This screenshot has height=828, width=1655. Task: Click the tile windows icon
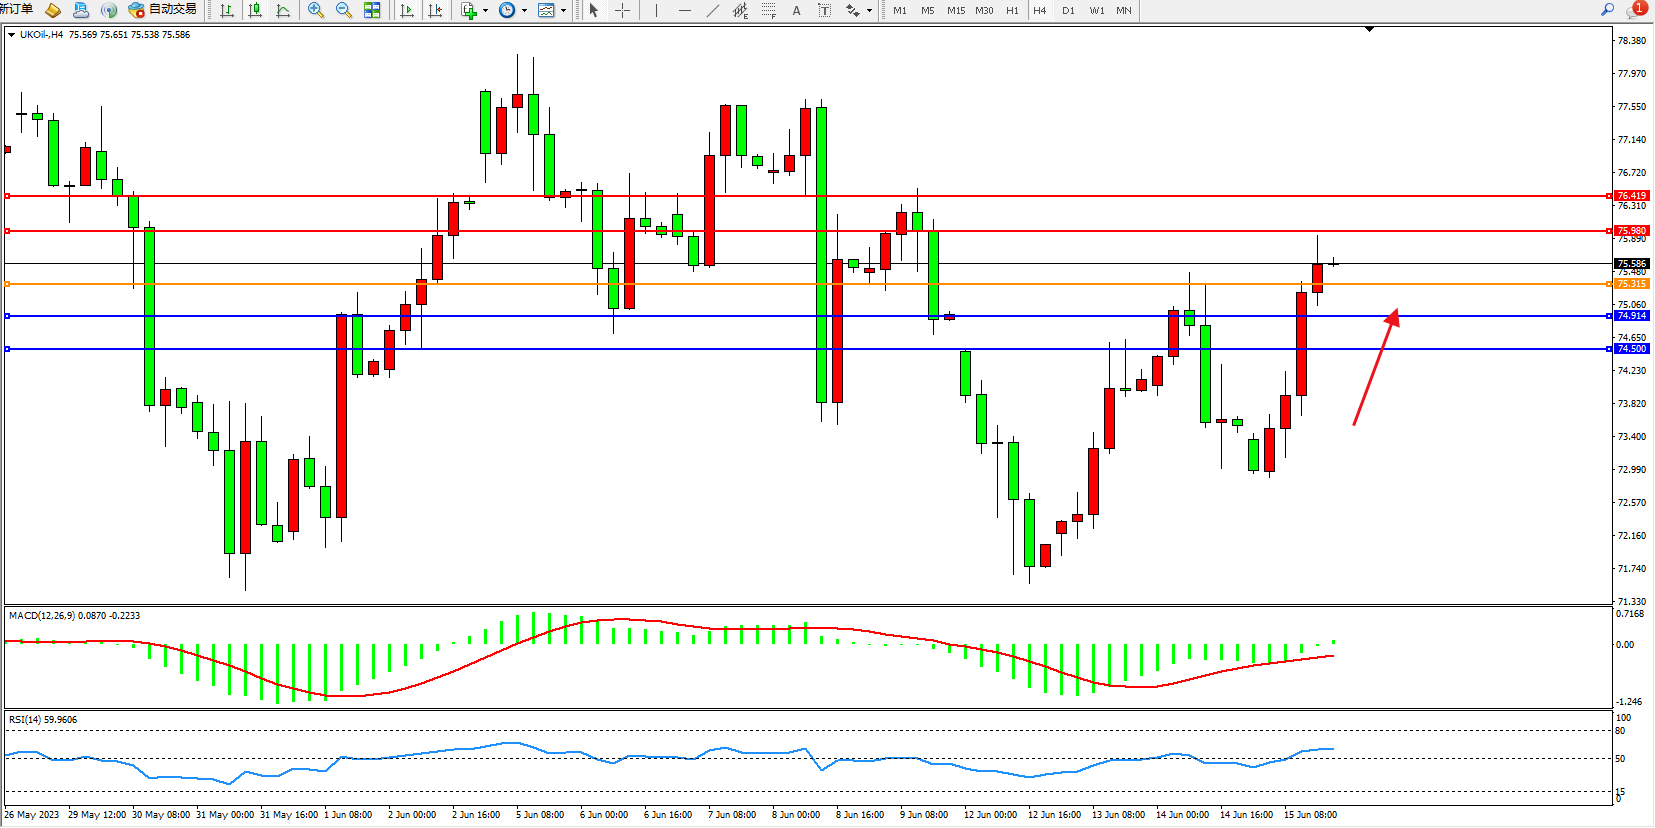click(372, 10)
